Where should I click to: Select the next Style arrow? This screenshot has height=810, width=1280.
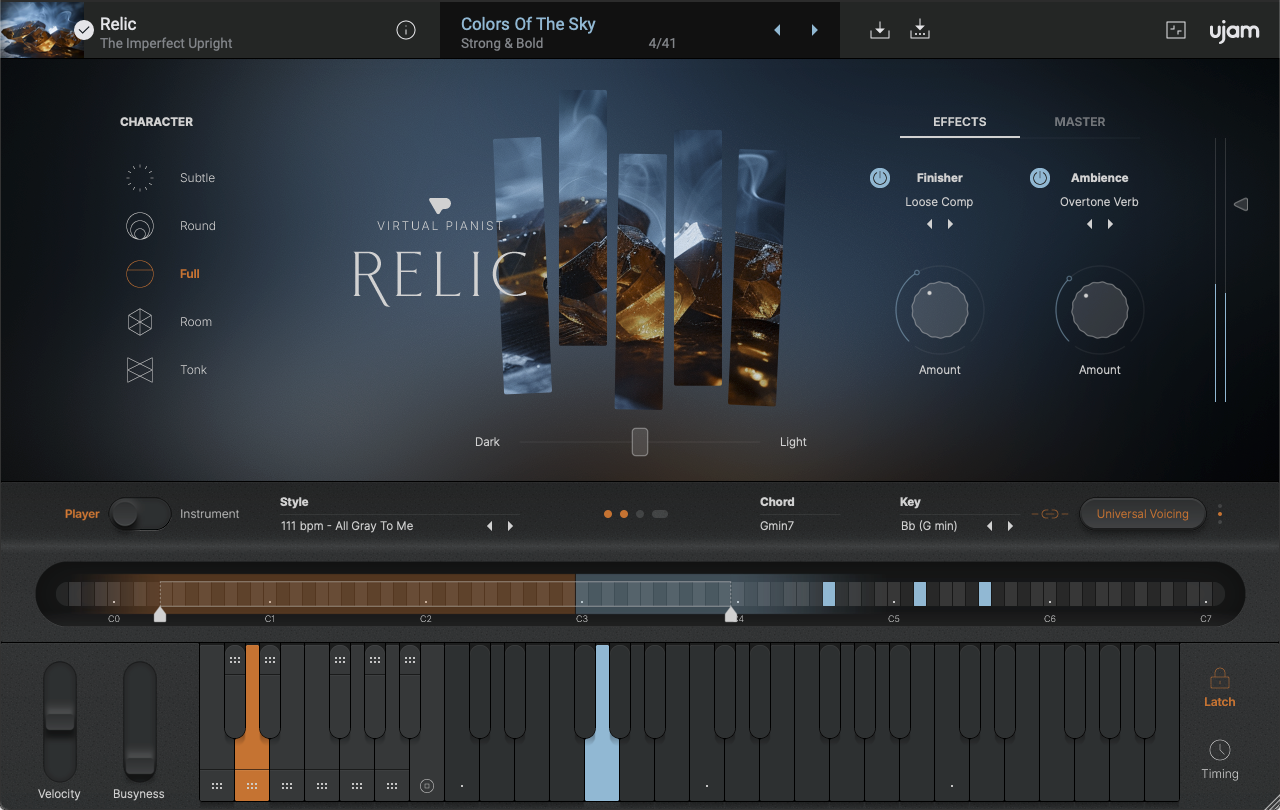510,526
